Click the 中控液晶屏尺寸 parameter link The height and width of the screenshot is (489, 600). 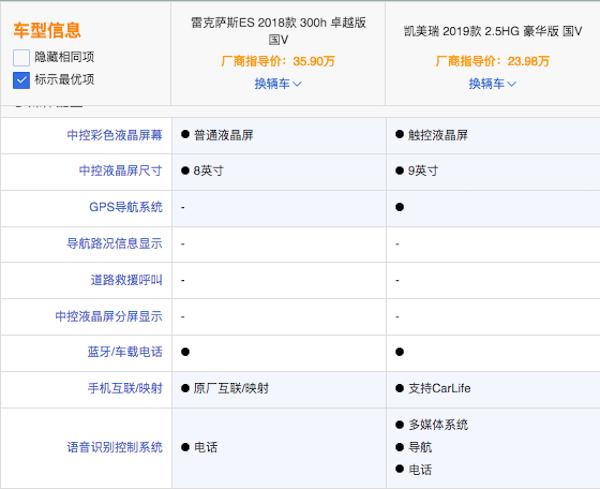[x=121, y=171]
